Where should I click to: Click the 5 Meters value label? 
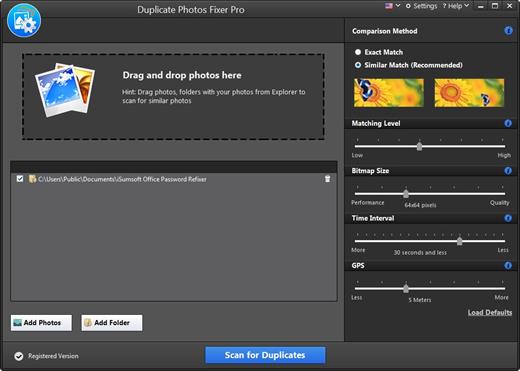point(420,300)
